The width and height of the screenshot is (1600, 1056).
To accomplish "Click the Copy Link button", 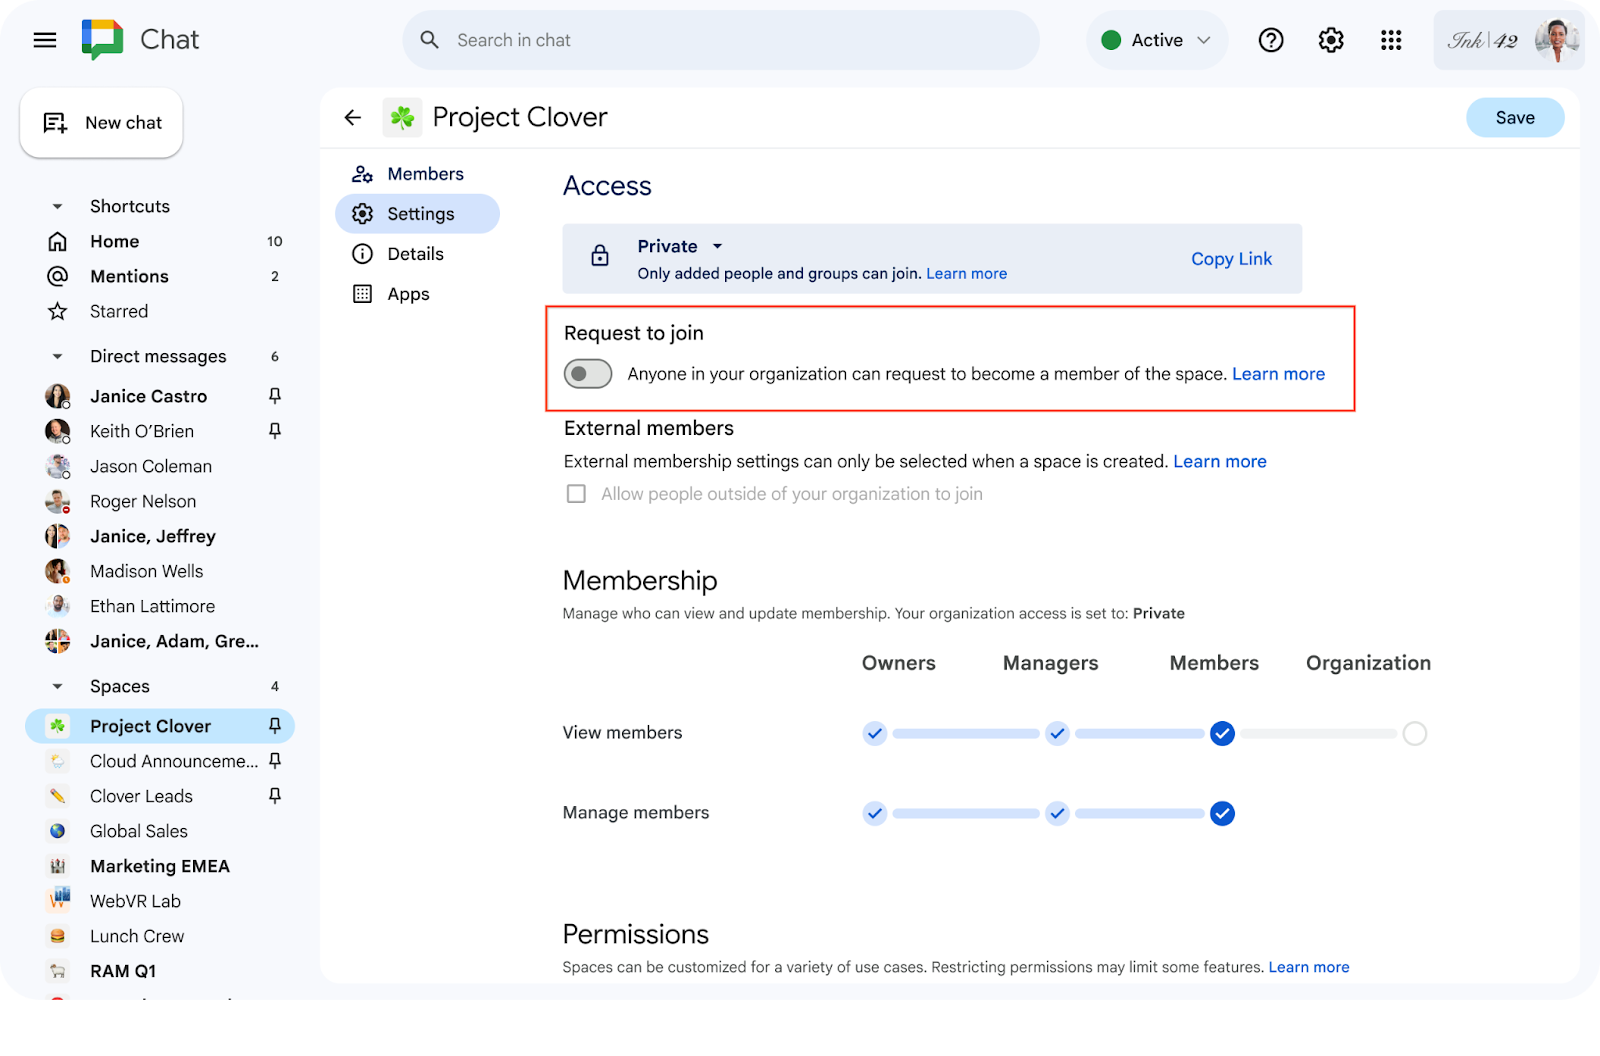I will (1231, 258).
